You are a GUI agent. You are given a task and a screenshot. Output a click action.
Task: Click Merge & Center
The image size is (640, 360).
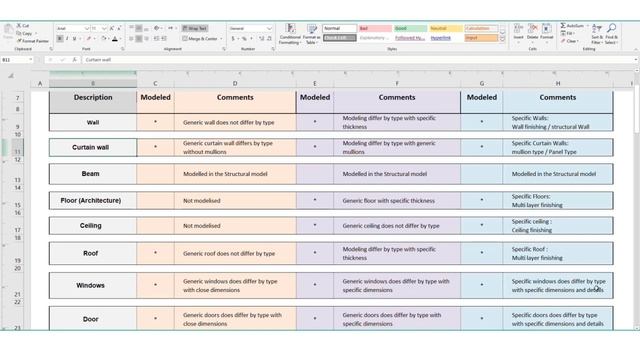pyautogui.click(x=200, y=39)
